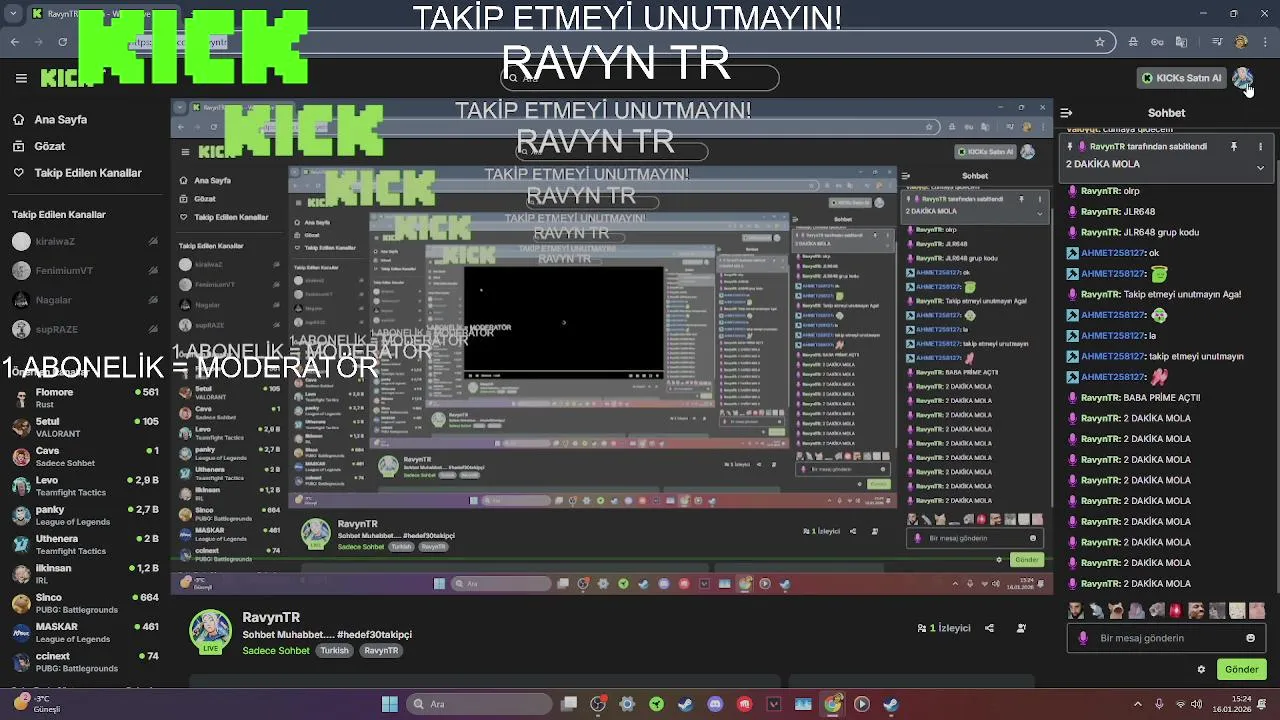1280x720 pixels.
Task: Click the RavynTR tag below stream title
Action: coord(381,651)
